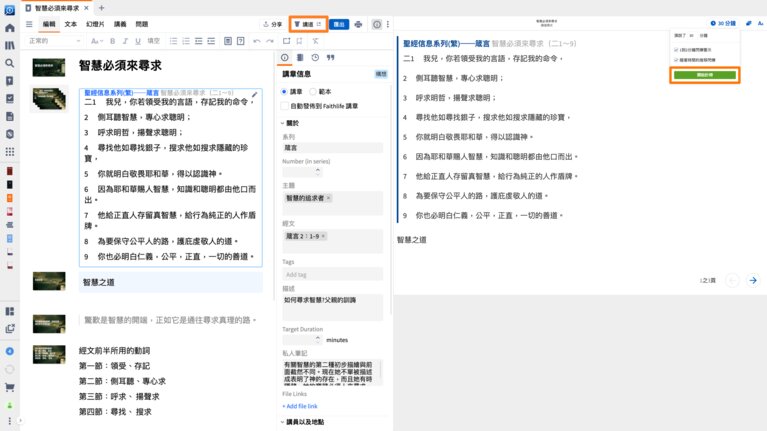
Task: Click the question-box insert icon in toolbar
Action: 241,41
